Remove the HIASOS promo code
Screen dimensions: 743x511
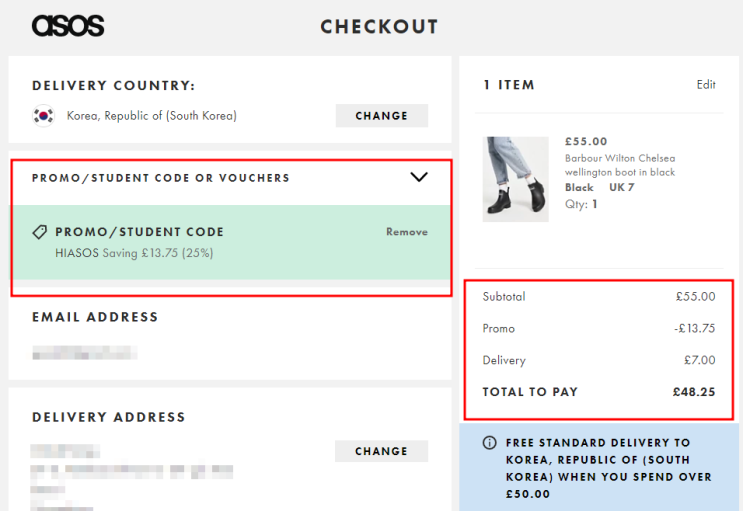[407, 232]
